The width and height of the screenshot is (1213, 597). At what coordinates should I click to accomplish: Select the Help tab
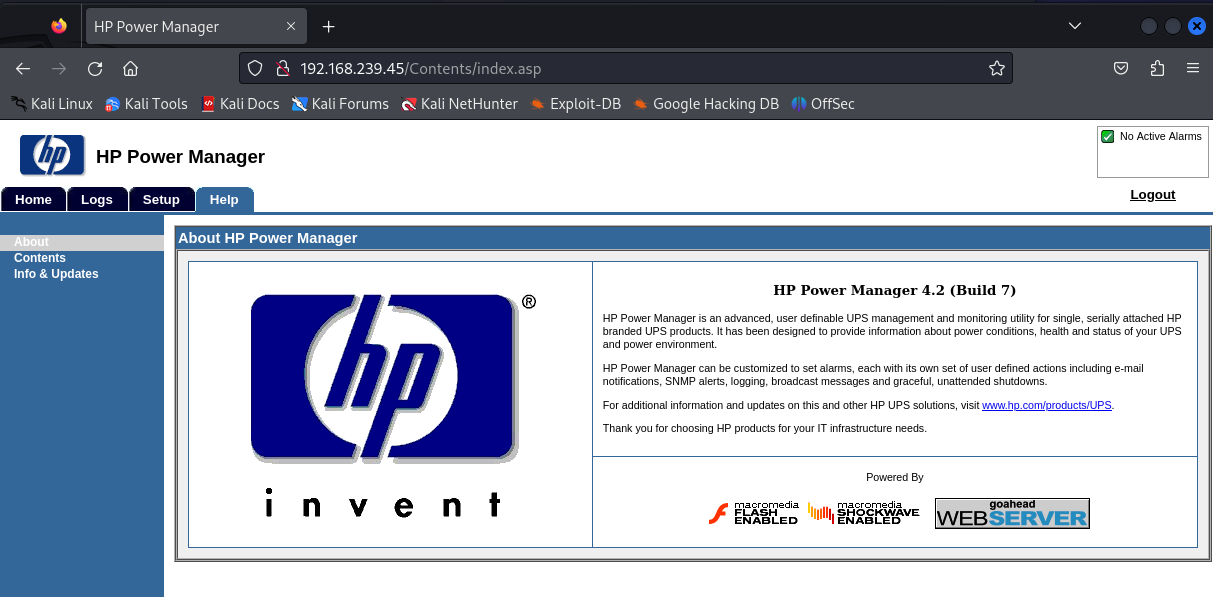click(x=224, y=199)
